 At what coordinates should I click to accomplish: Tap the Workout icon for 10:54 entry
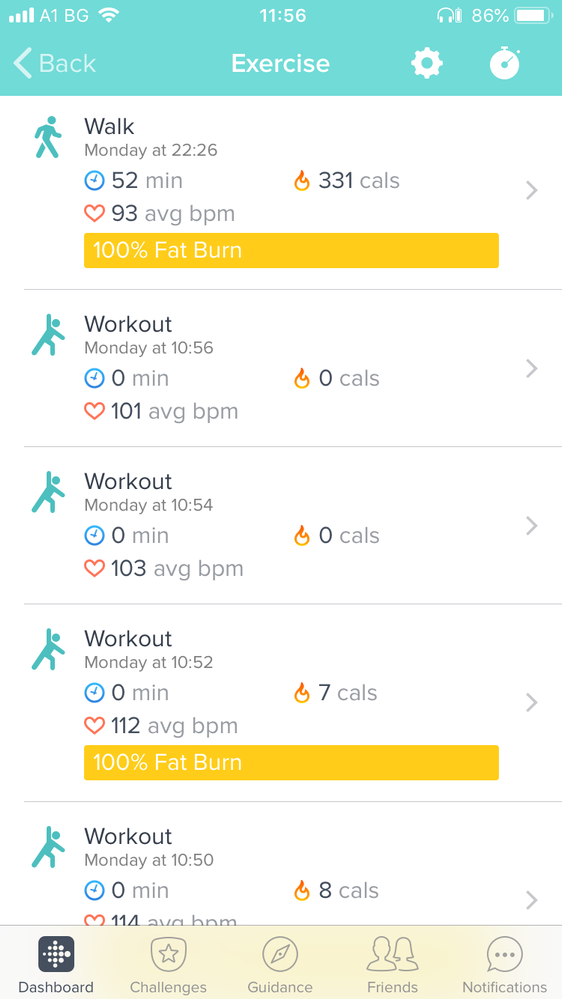point(48,492)
